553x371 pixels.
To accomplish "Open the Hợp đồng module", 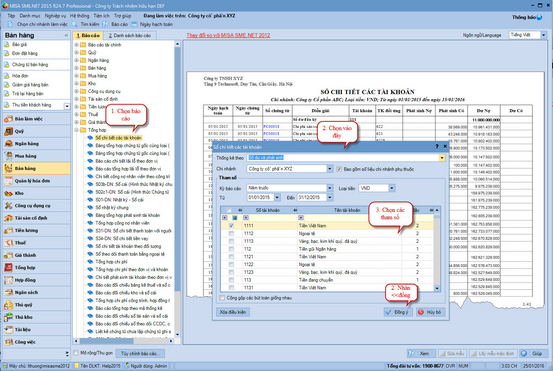I will tap(36, 280).
